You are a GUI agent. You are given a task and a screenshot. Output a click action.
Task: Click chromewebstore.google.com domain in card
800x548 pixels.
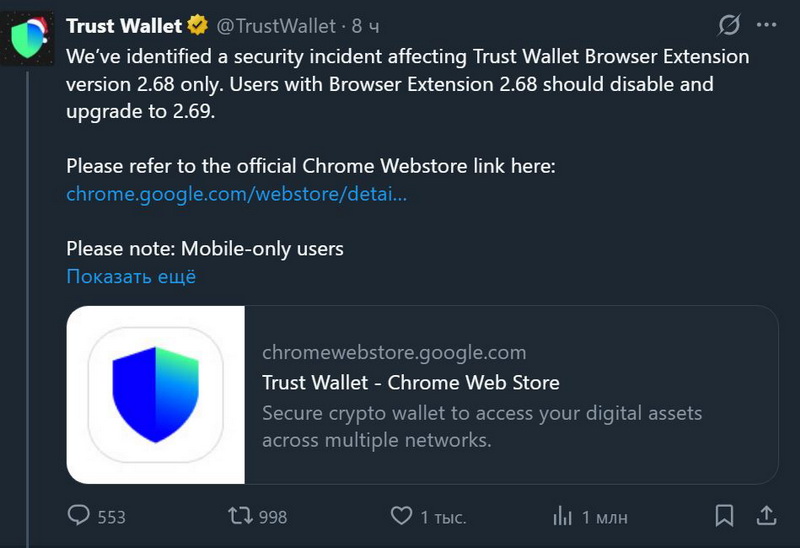pos(393,352)
